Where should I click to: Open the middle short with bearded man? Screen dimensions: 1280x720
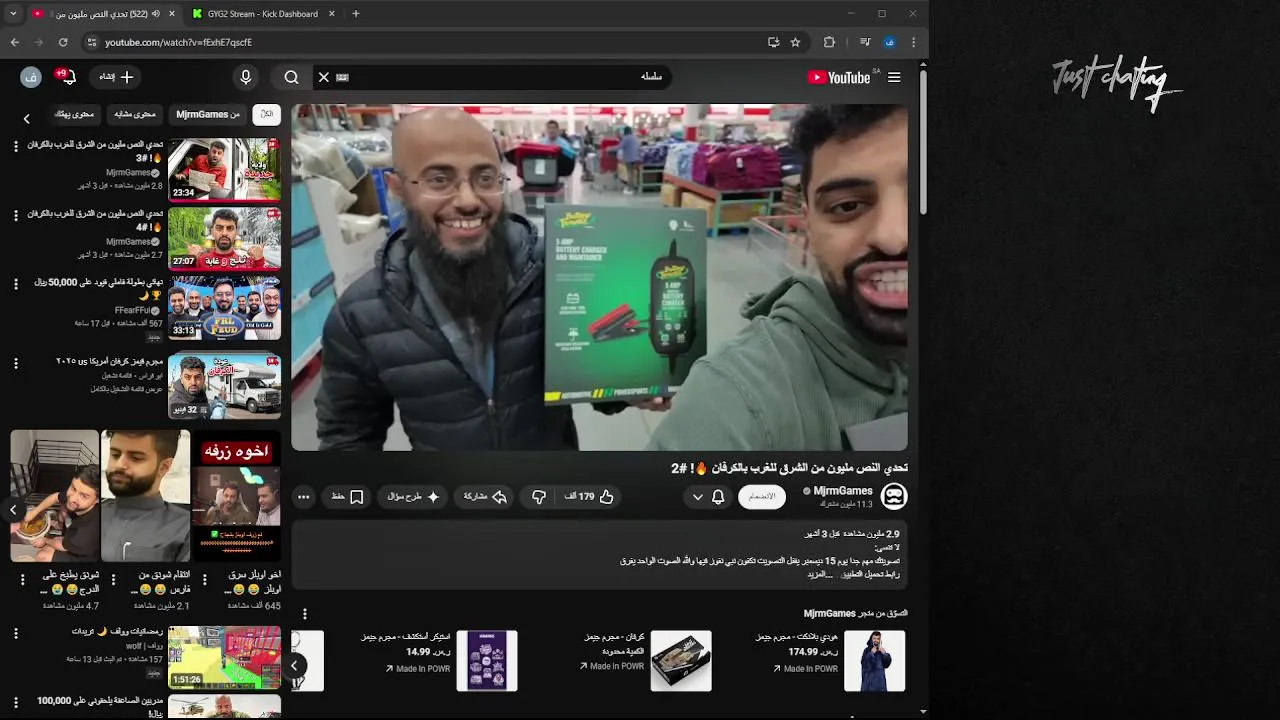click(x=145, y=496)
